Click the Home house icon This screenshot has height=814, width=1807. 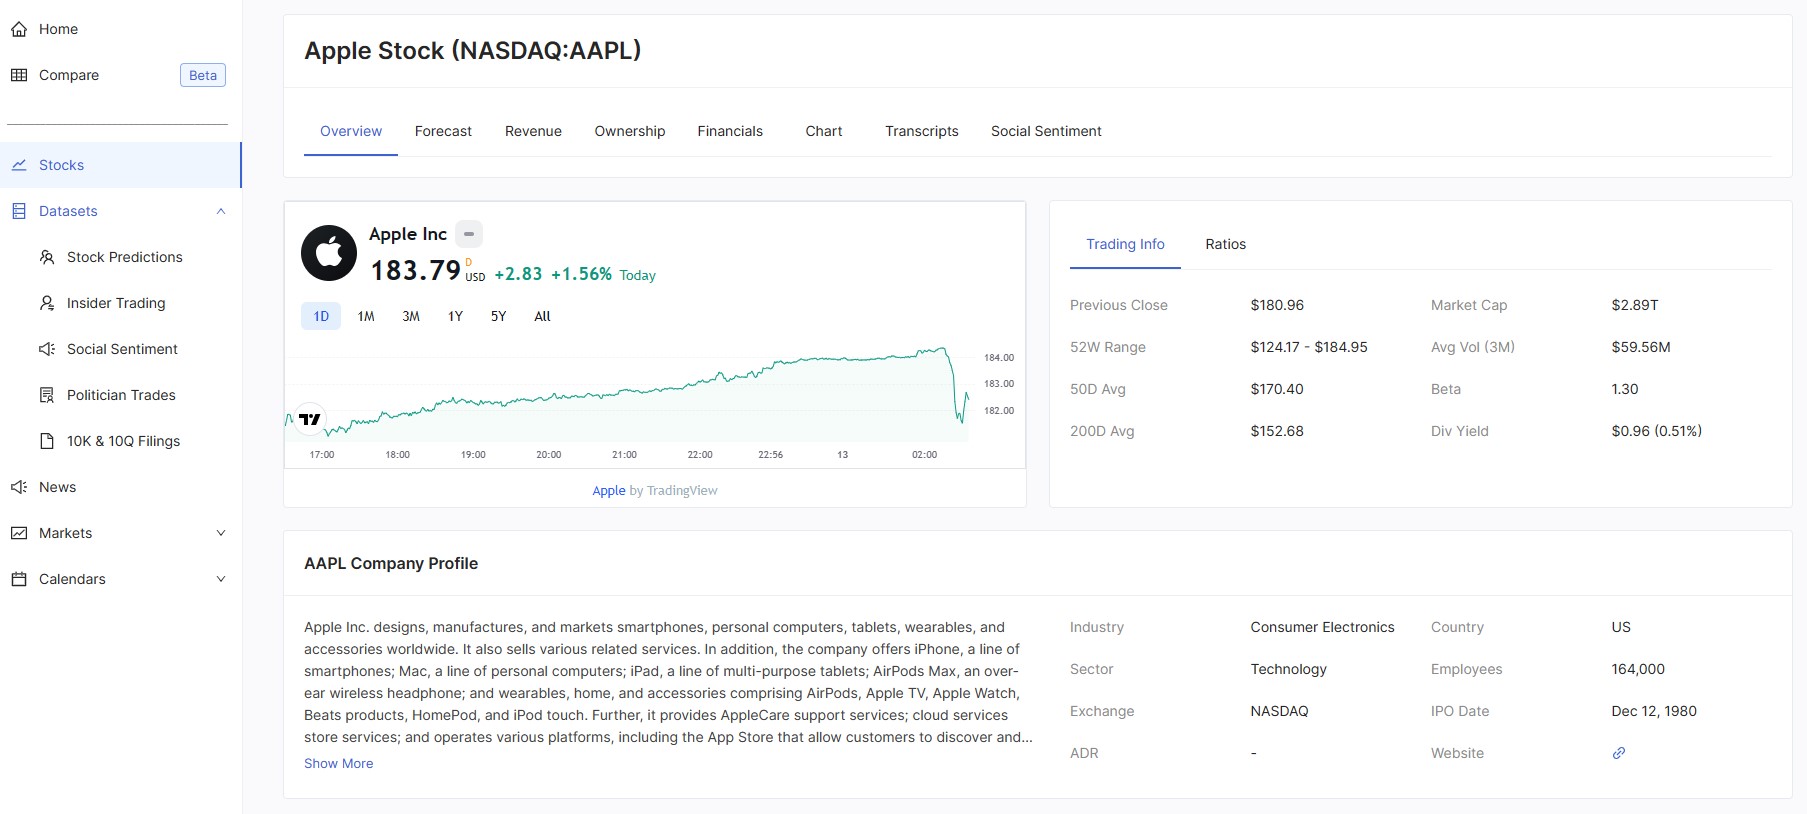pos(19,29)
